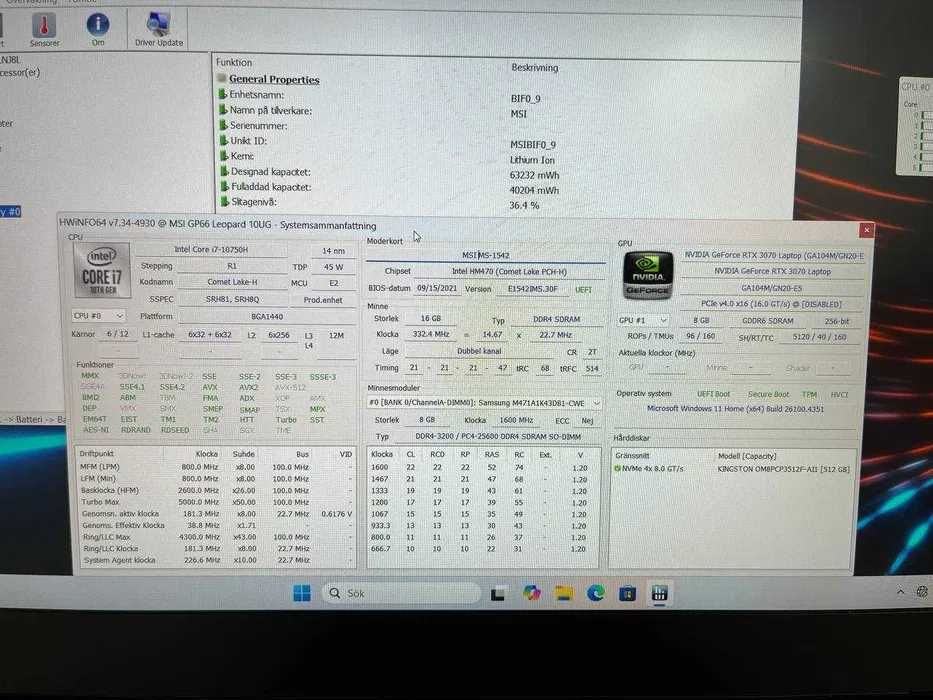This screenshot has width=933, height=700.
Task: Select the Enhetsnamn row icon
Action: pyautogui.click(x=223, y=94)
